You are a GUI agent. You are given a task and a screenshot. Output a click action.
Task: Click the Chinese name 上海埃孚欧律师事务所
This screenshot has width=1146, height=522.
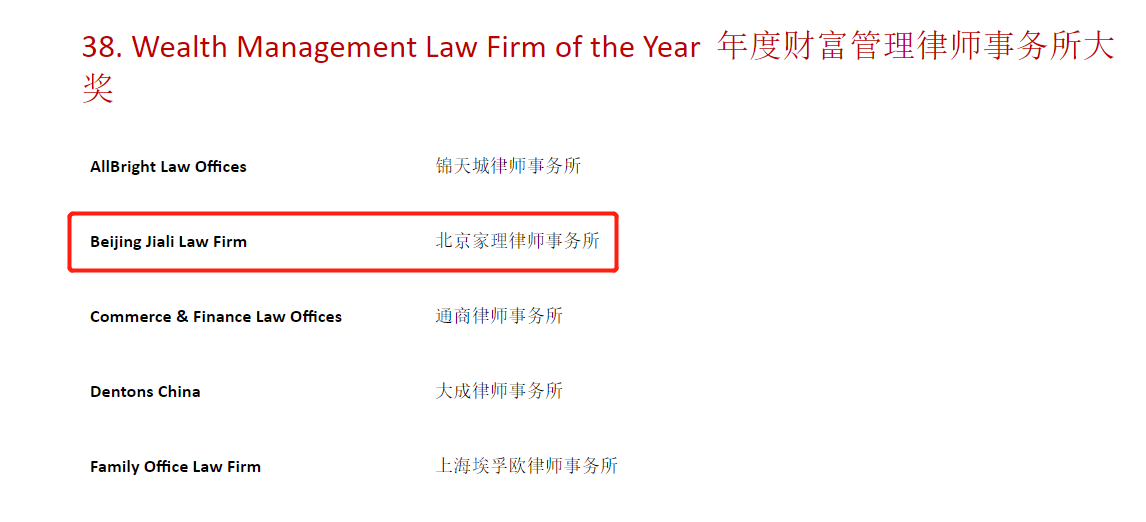point(526,466)
